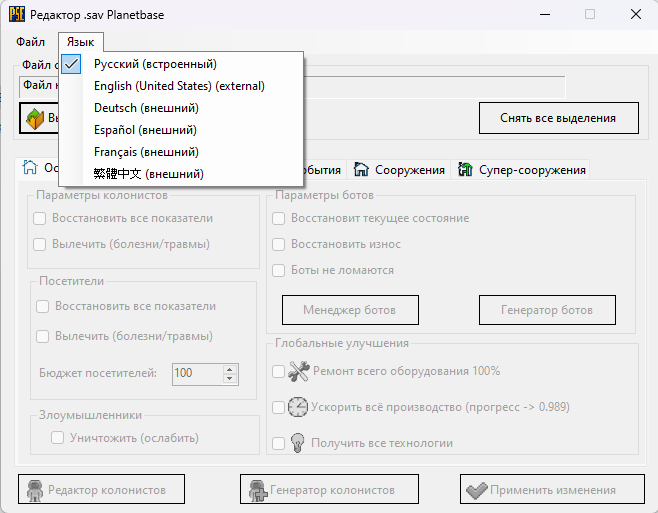Viewport: 658px width, 513px height.
Task: Enable Боты не ломаются checkbox
Action: (x=279, y=270)
